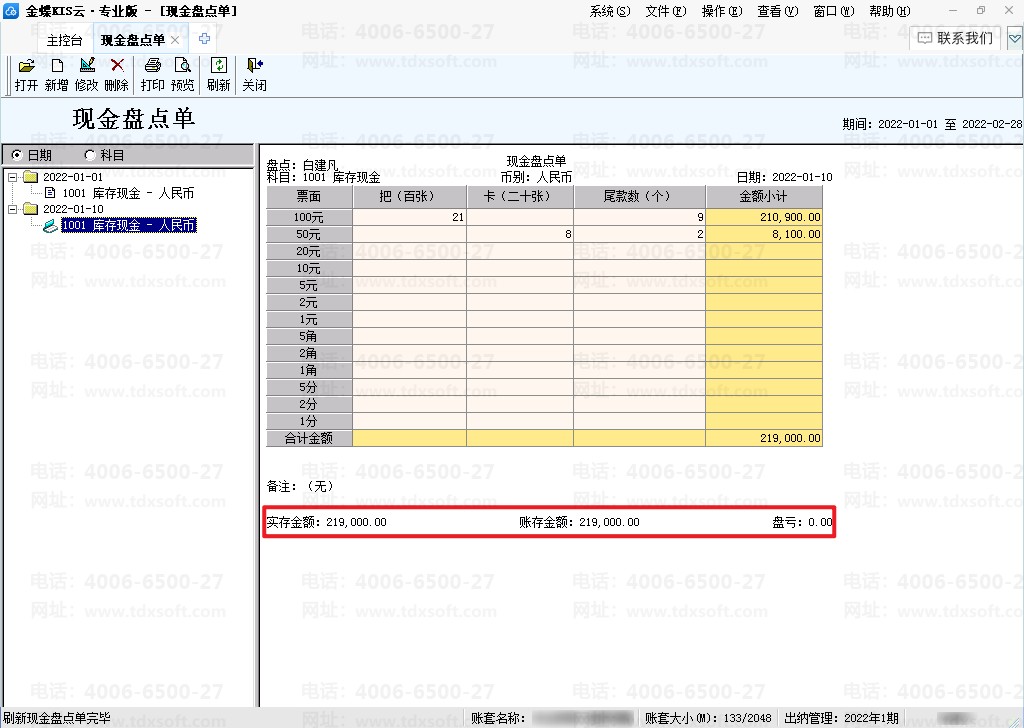Open the 帮助(H) menu
The height and width of the screenshot is (728, 1024).
889,11
